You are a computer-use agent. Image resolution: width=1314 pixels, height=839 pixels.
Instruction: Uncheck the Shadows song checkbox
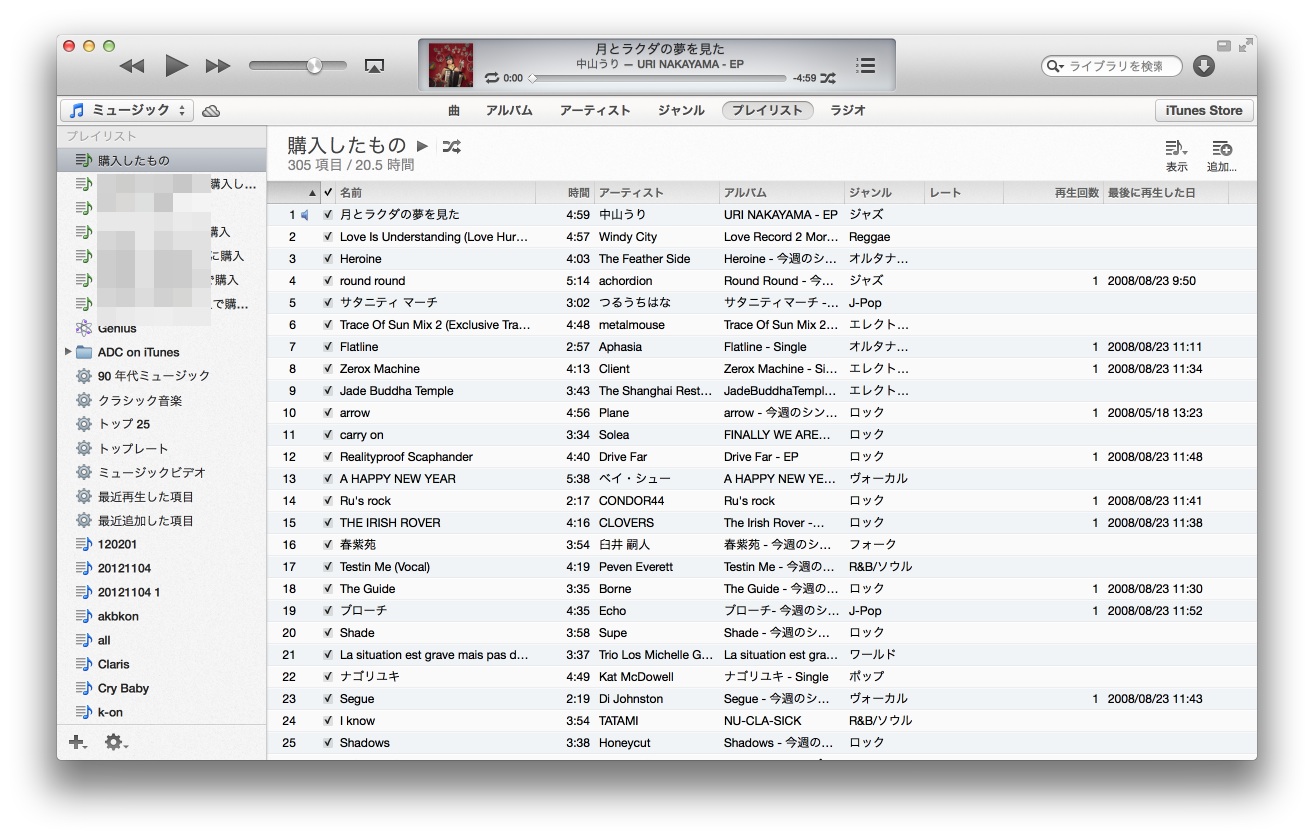[328, 743]
